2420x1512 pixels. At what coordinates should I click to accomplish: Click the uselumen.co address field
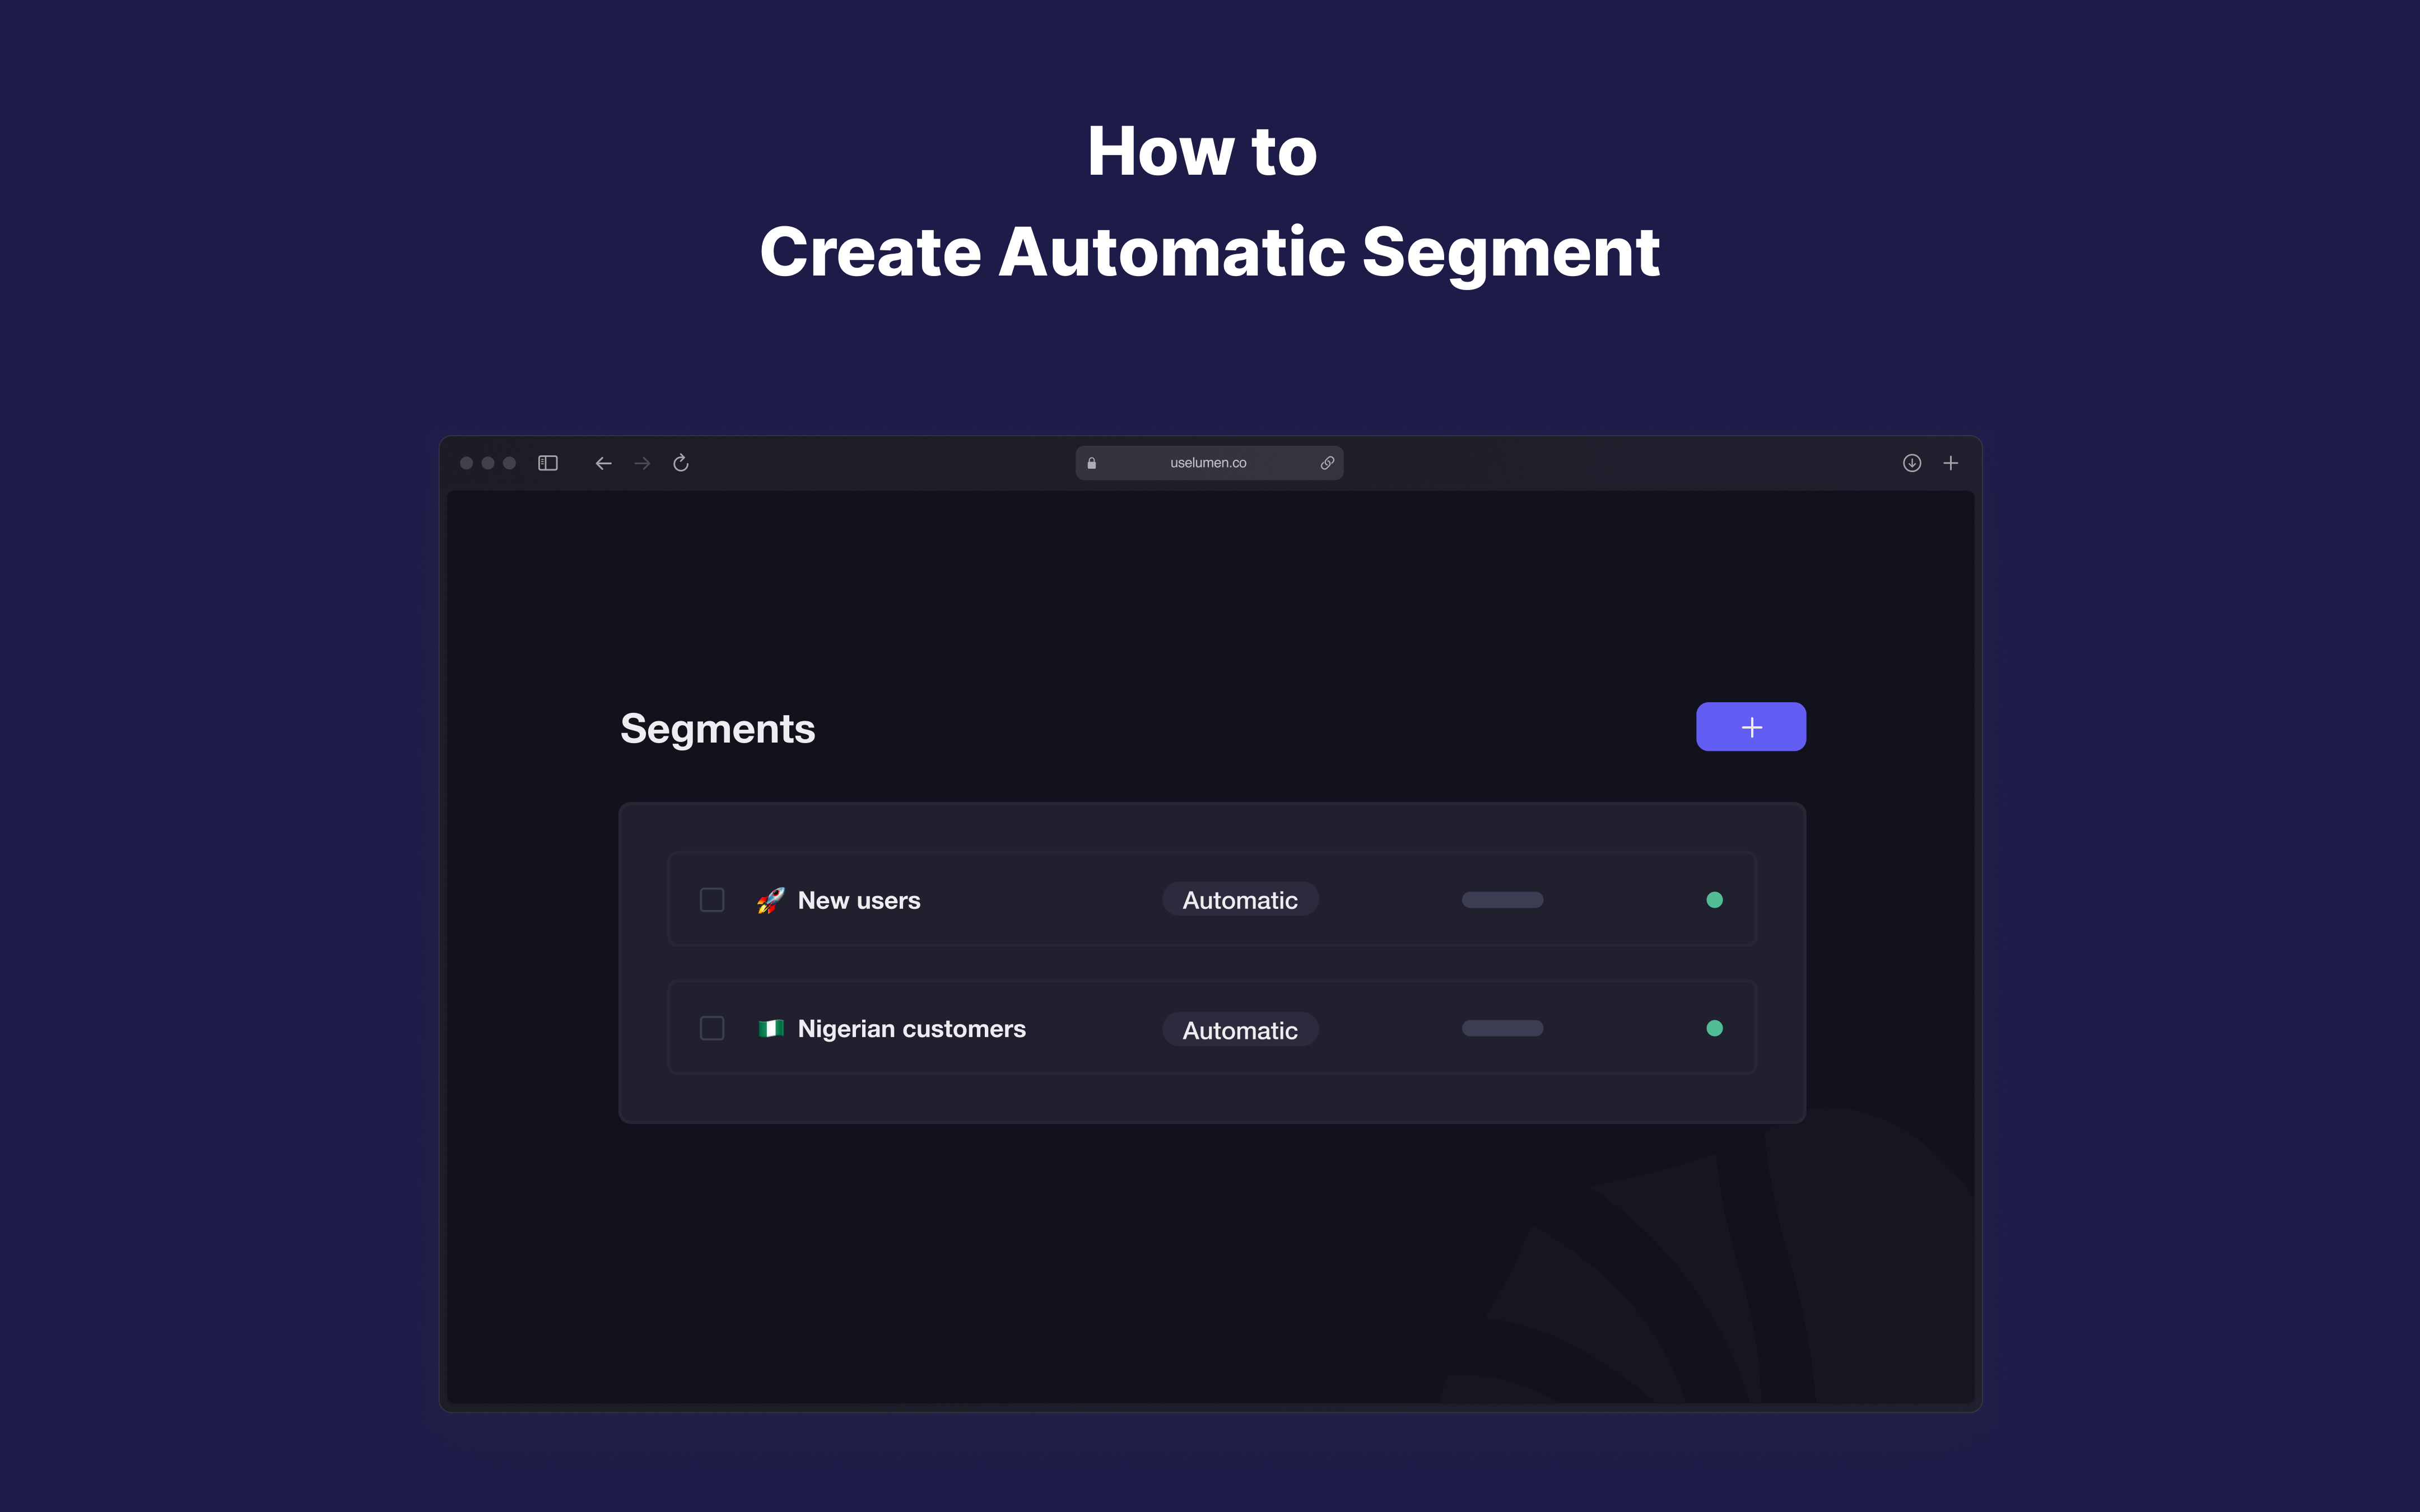pos(1208,463)
